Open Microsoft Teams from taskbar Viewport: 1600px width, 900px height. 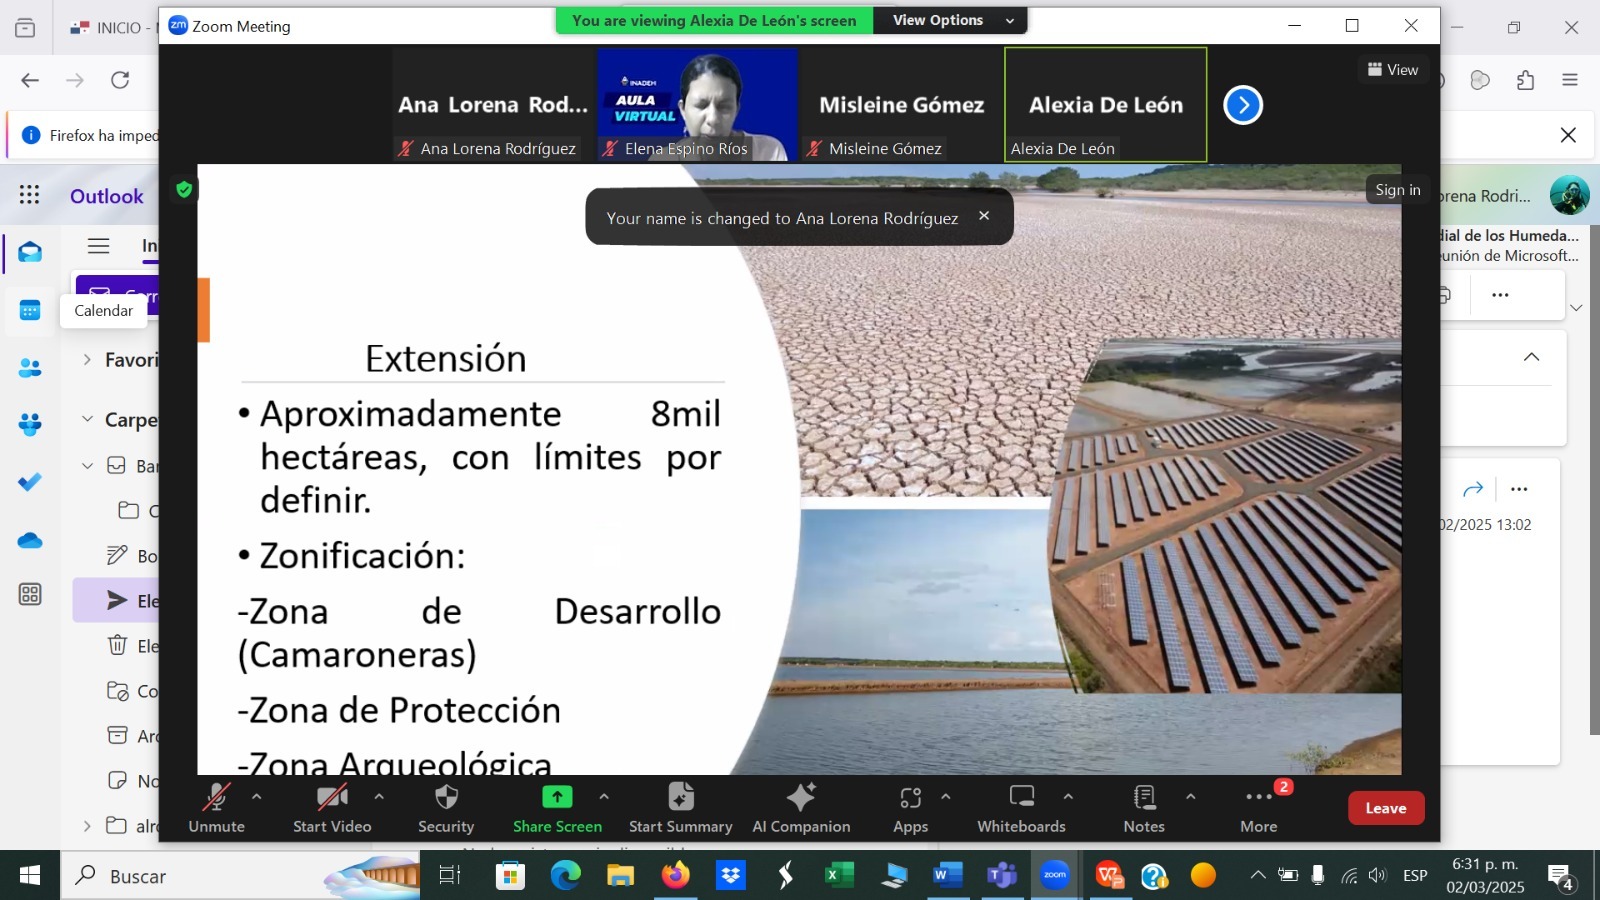[1000, 876]
